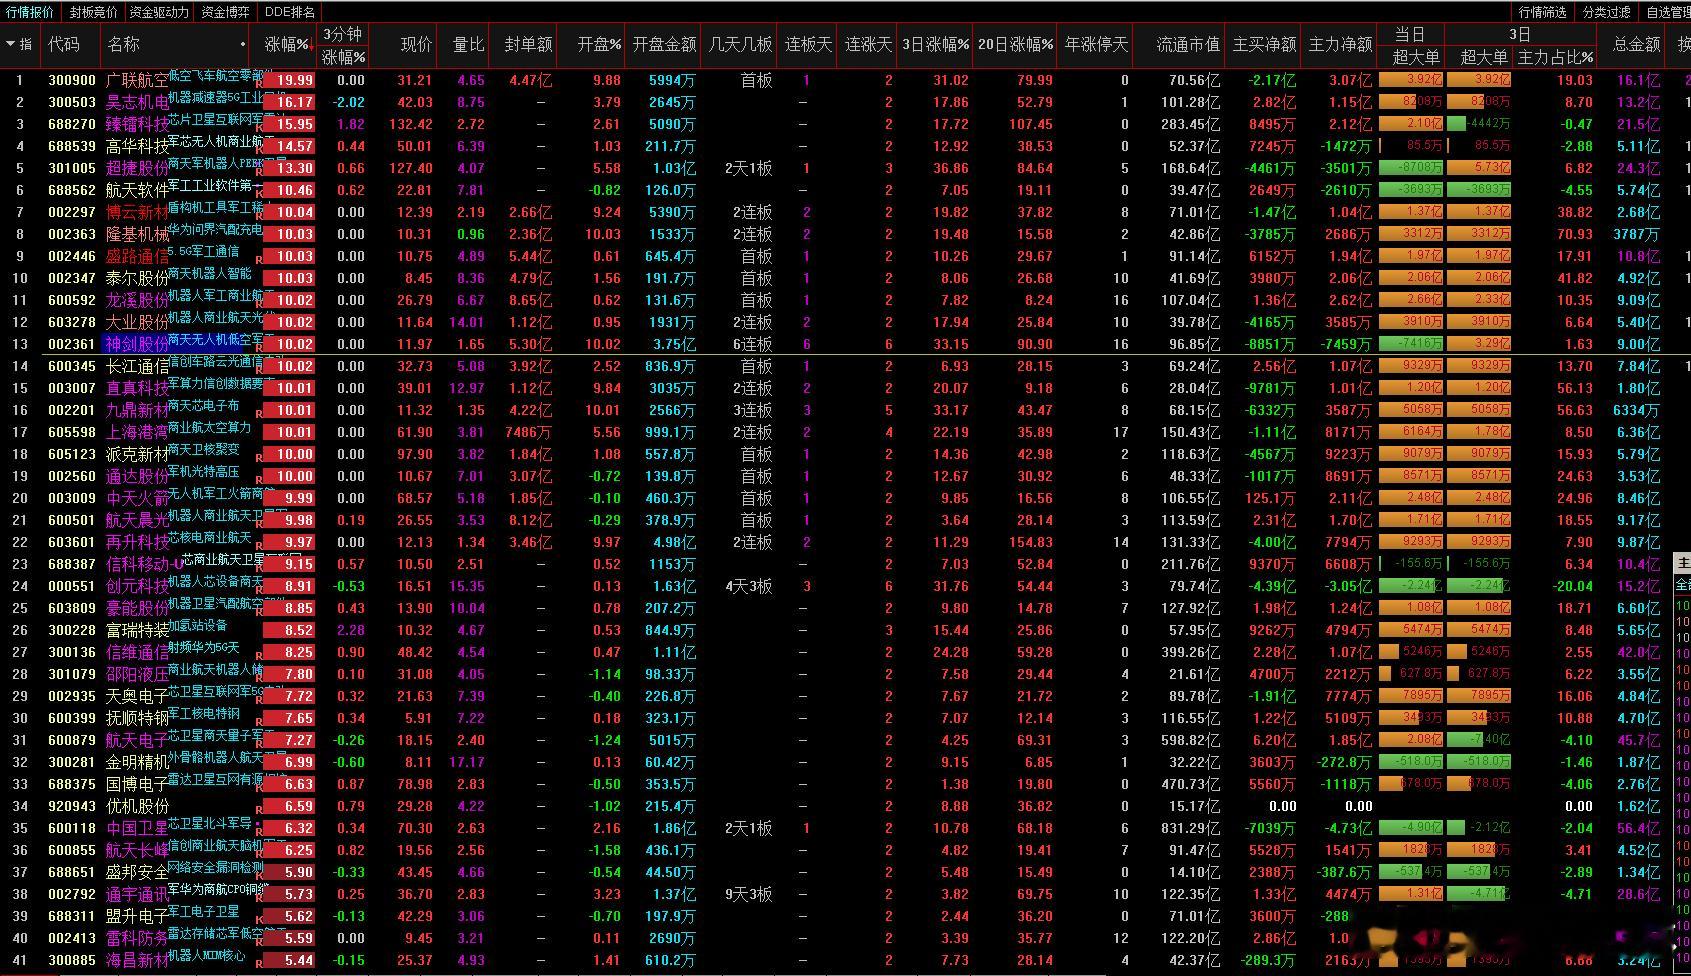Click stock code 300900
The width and height of the screenshot is (1691, 976).
click(72, 80)
